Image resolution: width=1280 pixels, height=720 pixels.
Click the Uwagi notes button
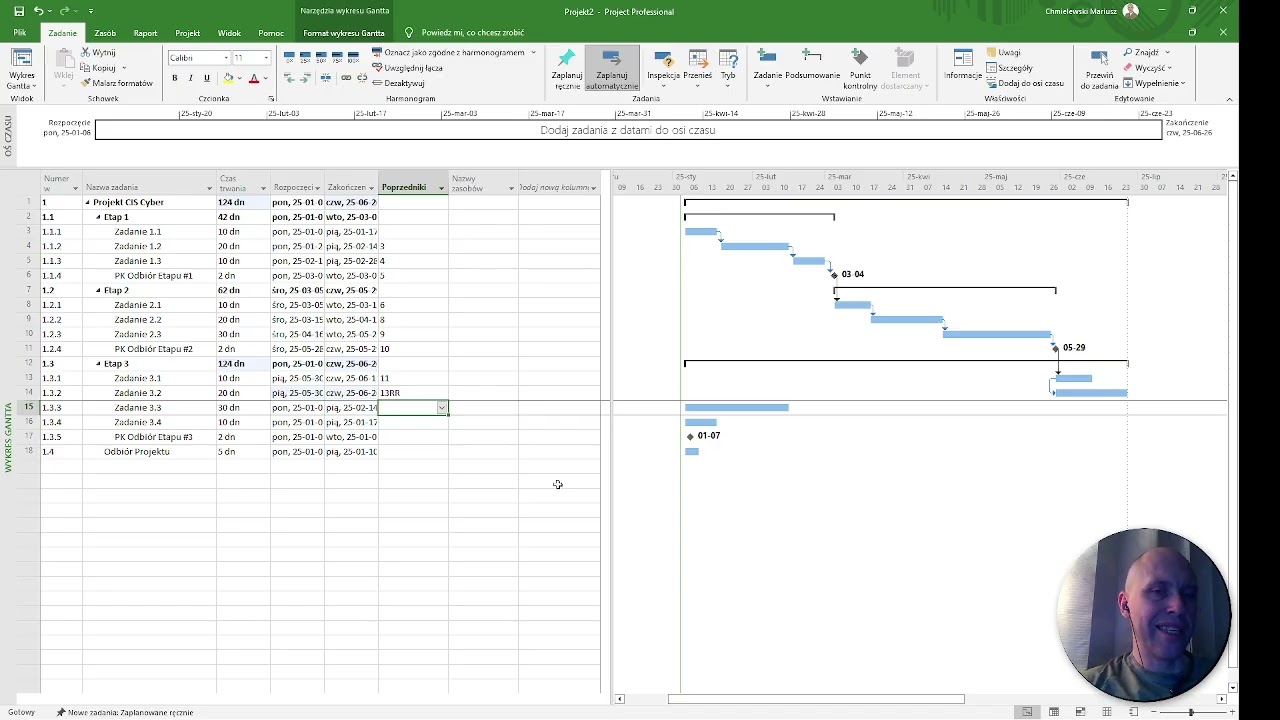point(1003,52)
